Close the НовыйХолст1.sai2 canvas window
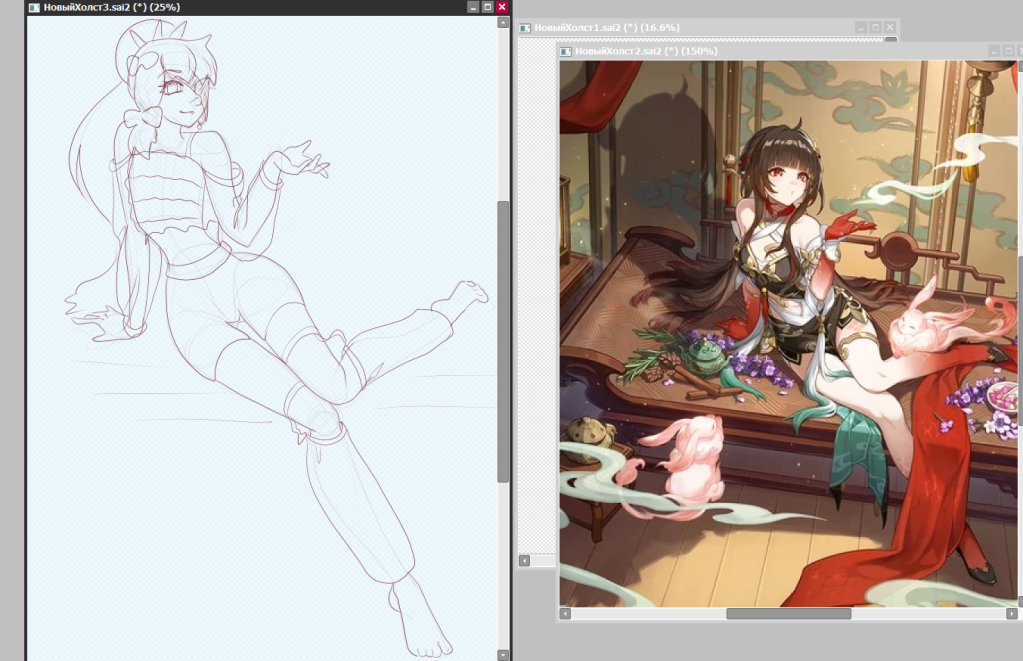 click(889, 27)
